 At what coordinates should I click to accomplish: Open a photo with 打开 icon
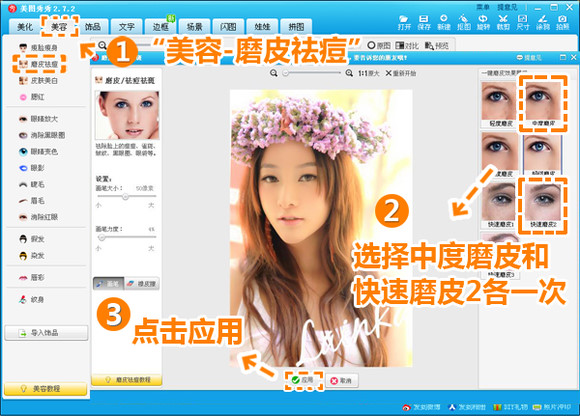click(x=404, y=23)
